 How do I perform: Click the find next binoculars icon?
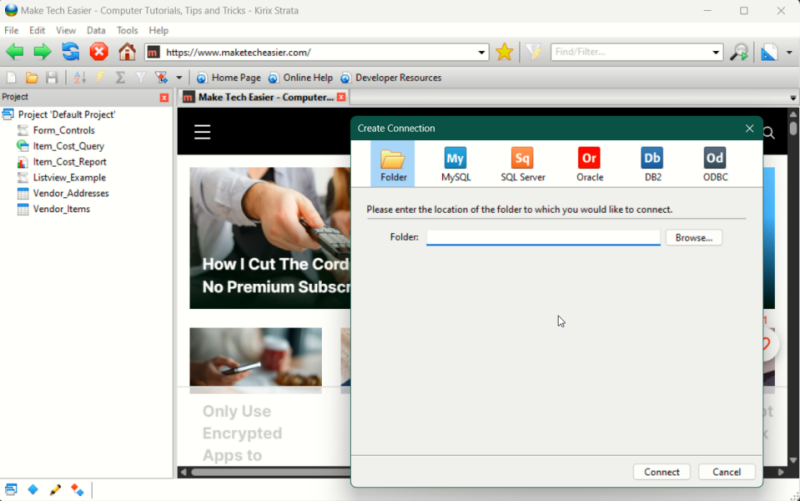[x=739, y=52]
